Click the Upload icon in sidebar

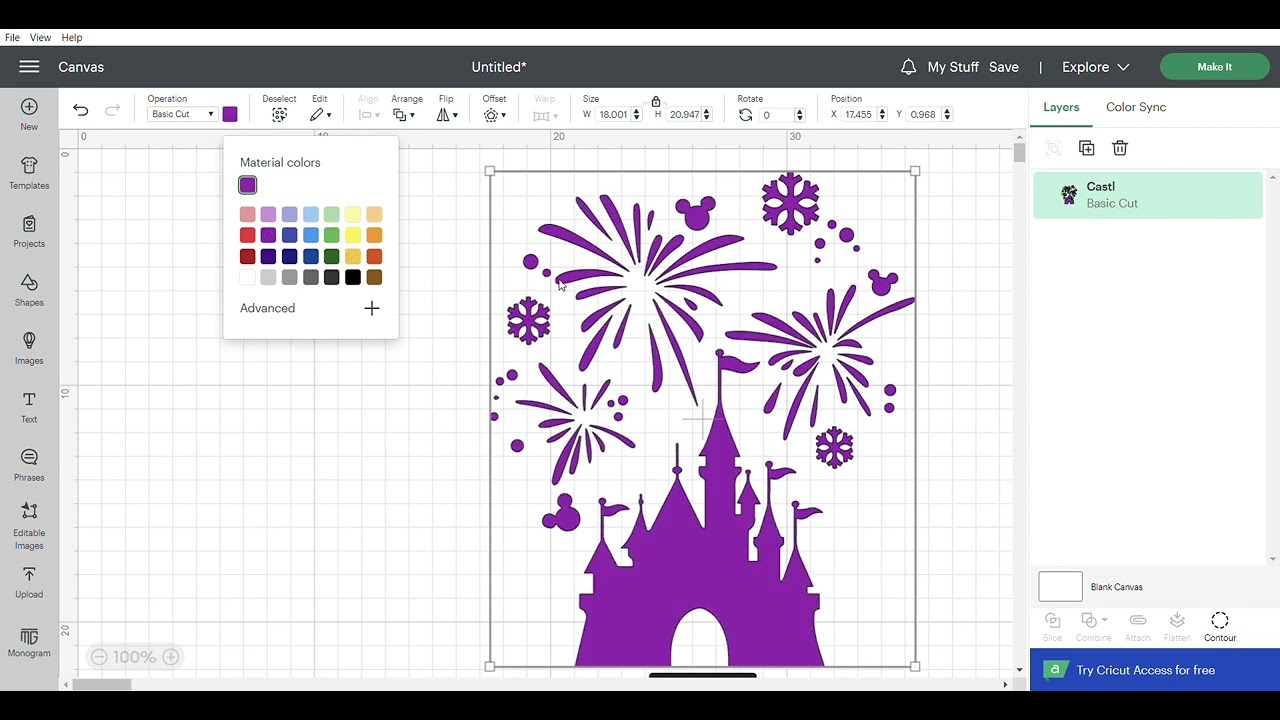[29, 583]
